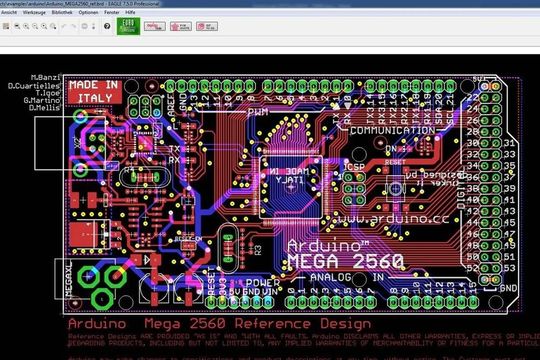Click the Zoom out magnifier icon

pos(35,26)
